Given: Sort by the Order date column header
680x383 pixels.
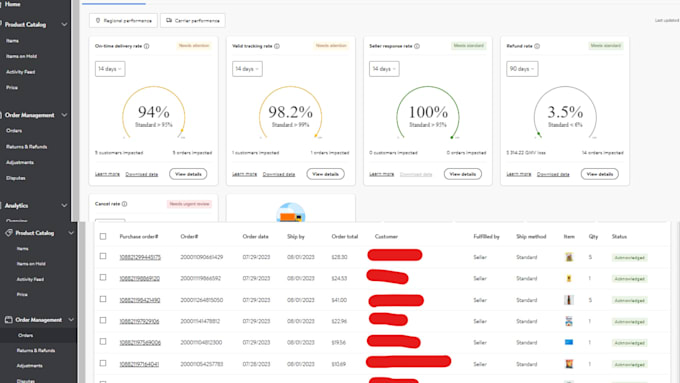Looking at the screenshot, I should (255, 236).
